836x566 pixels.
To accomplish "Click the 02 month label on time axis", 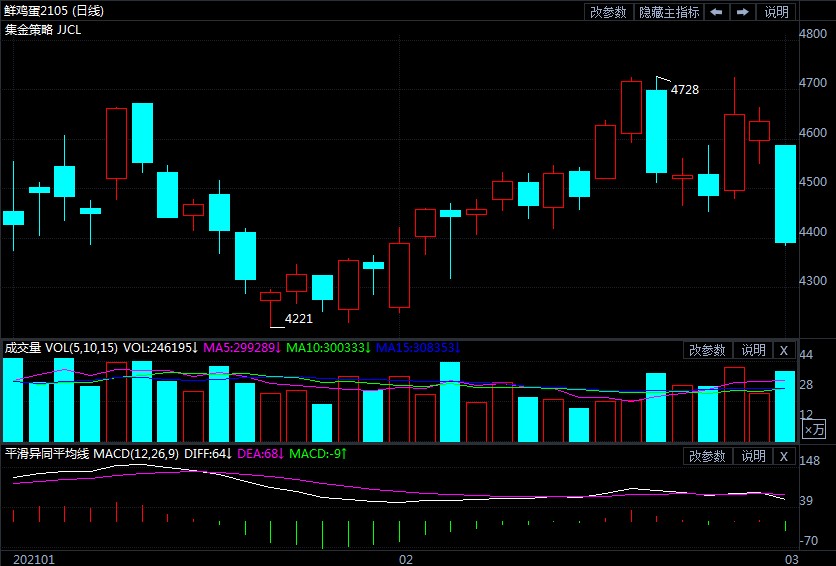I will tap(406, 559).
